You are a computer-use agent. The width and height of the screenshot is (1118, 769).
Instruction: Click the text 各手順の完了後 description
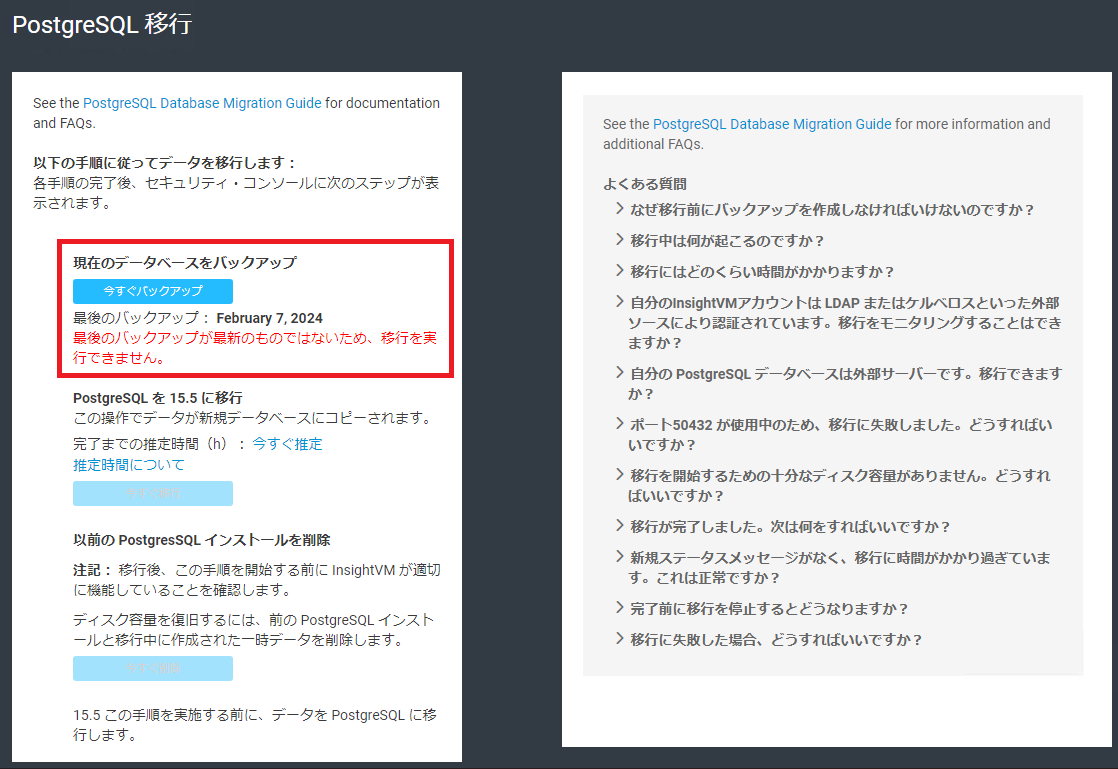point(236,192)
